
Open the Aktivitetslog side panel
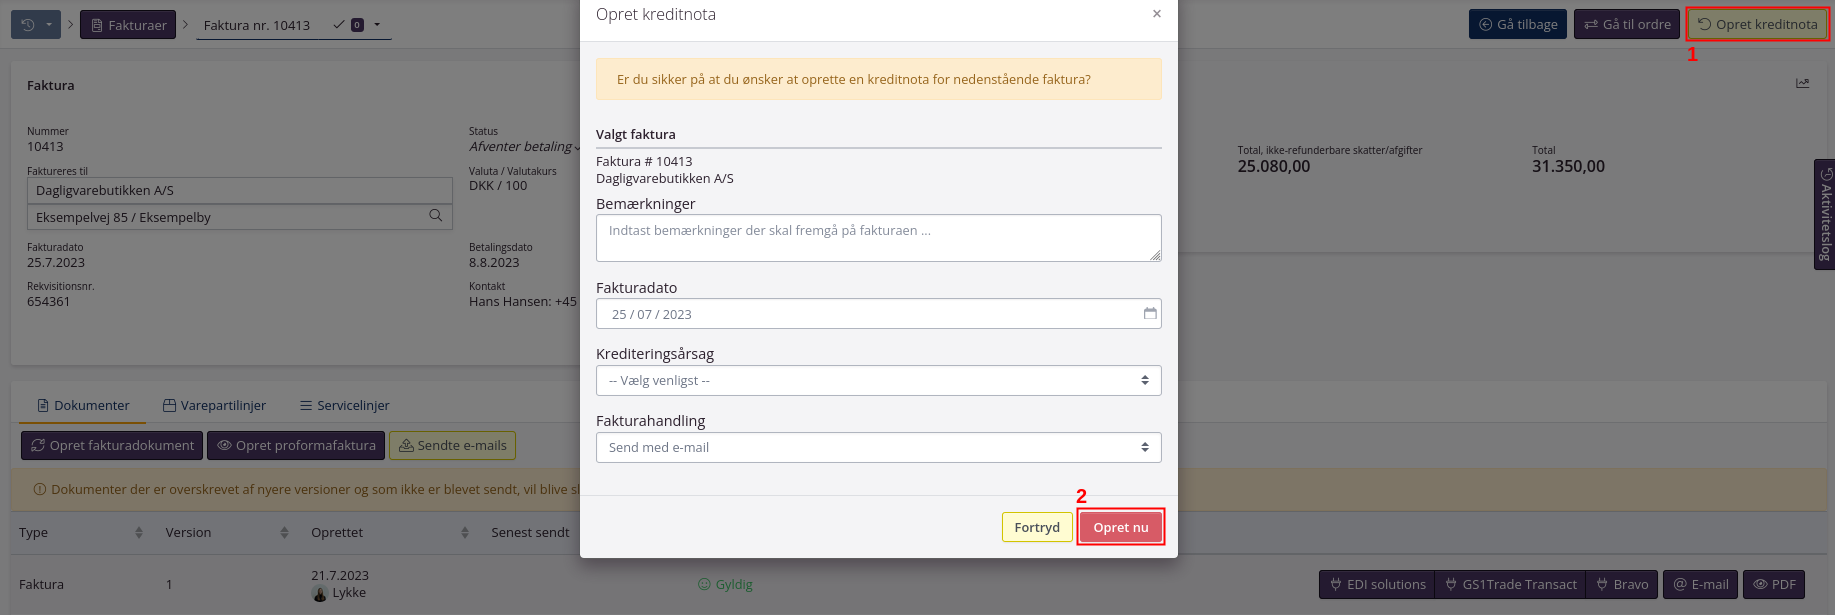[1824, 214]
